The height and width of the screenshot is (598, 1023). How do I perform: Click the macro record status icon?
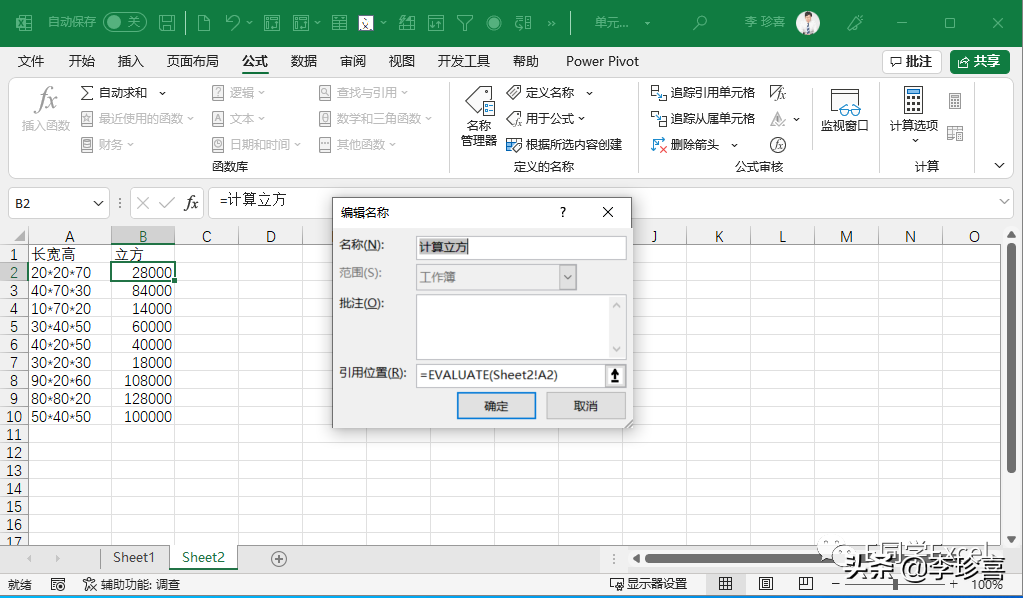coord(57,584)
